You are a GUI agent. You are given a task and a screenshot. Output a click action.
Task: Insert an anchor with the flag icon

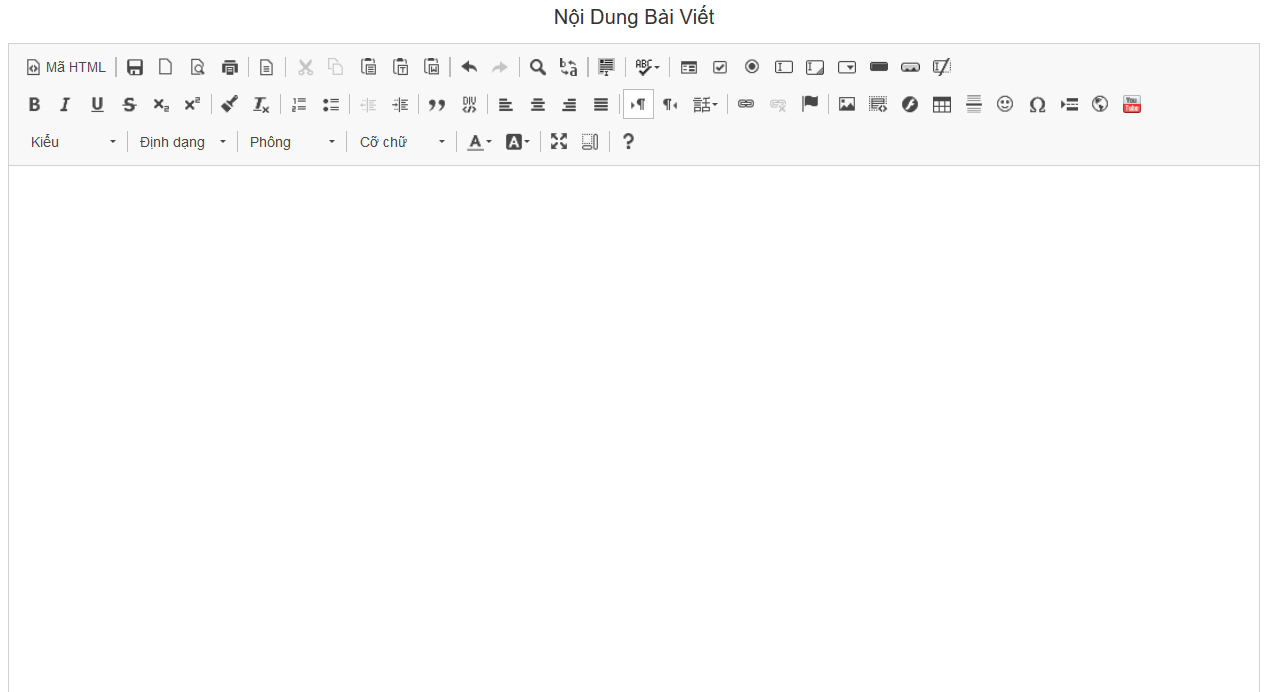(810, 104)
